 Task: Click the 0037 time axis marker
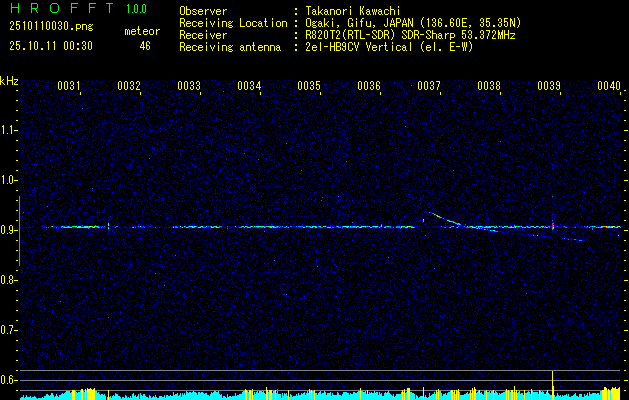coord(429,86)
